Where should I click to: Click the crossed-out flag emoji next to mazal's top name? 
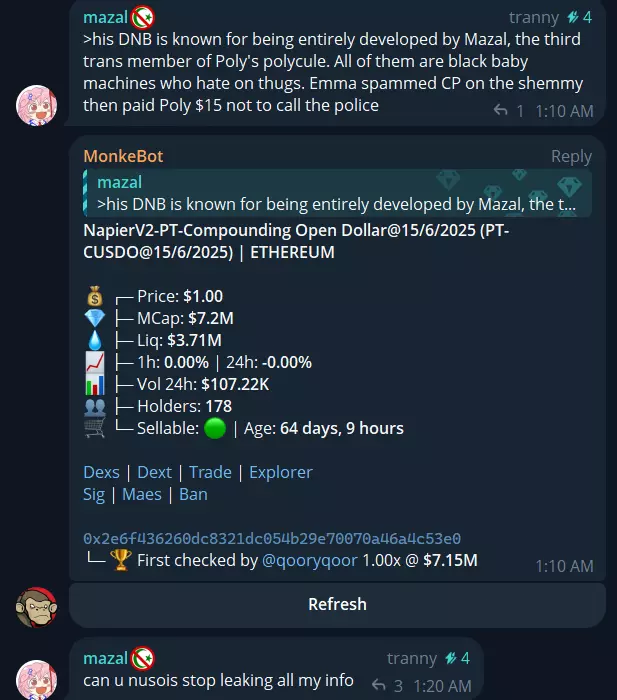143,17
